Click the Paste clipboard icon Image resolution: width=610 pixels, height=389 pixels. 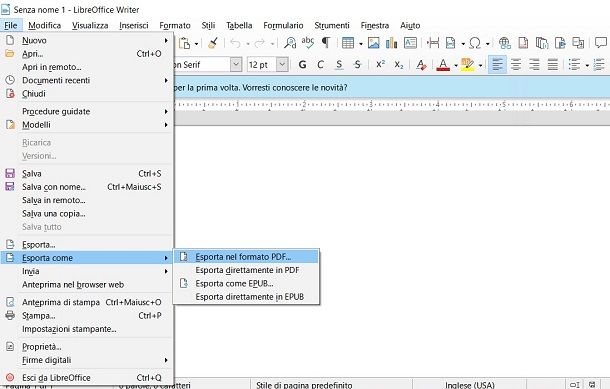(185, 43)
